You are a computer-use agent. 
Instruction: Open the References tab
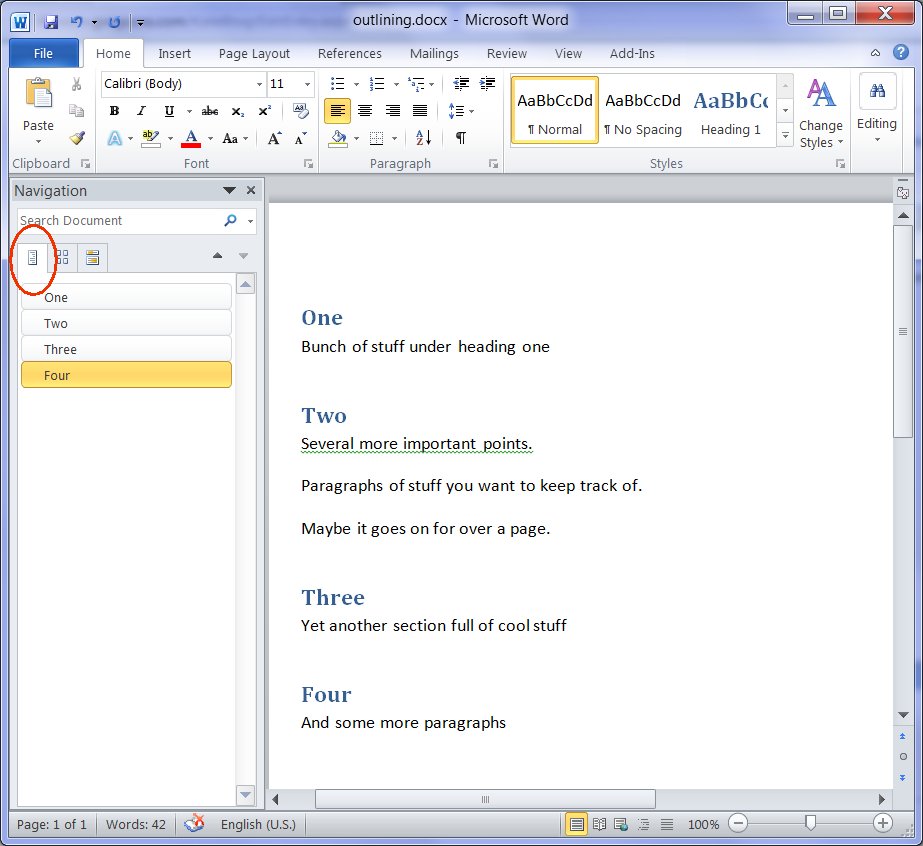350,53
